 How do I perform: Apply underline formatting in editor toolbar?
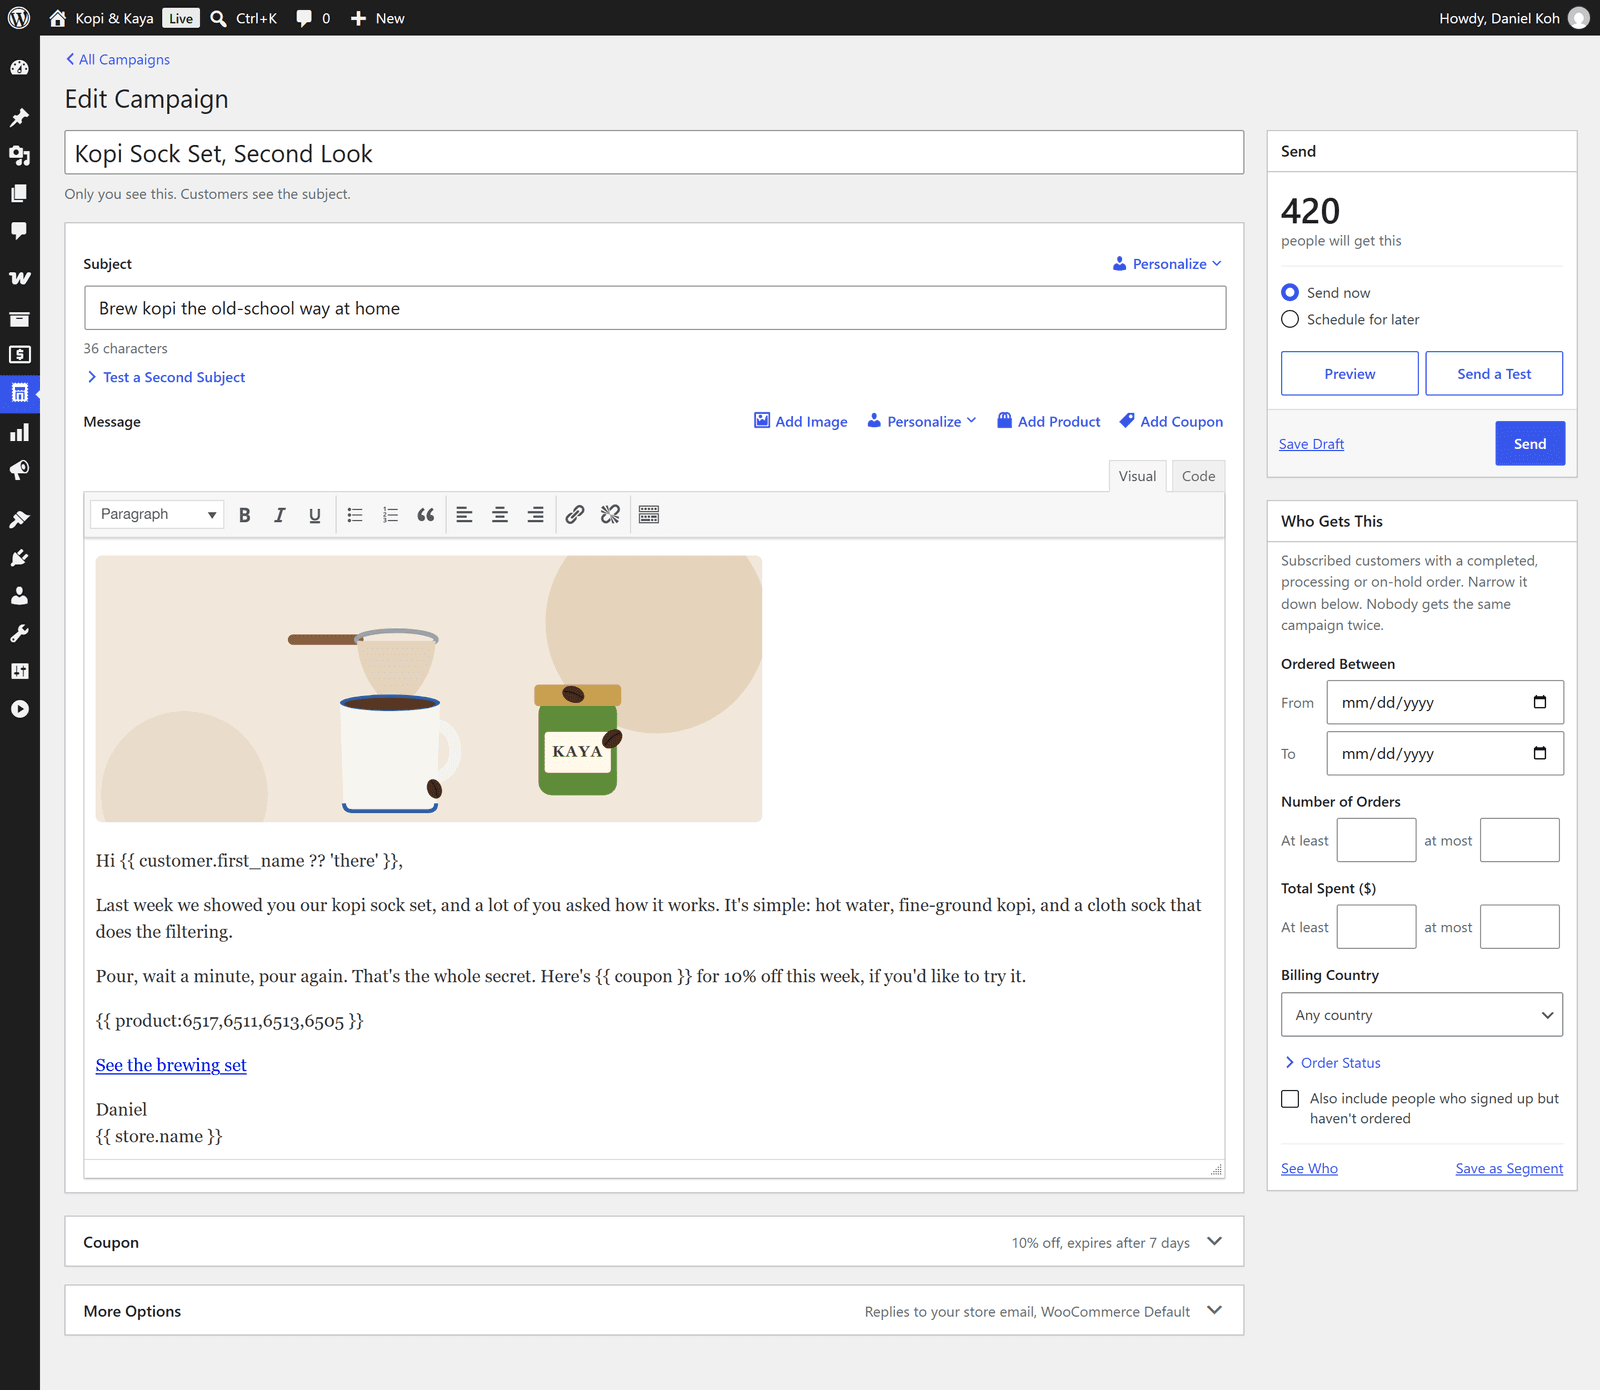[x=315, y=515]
